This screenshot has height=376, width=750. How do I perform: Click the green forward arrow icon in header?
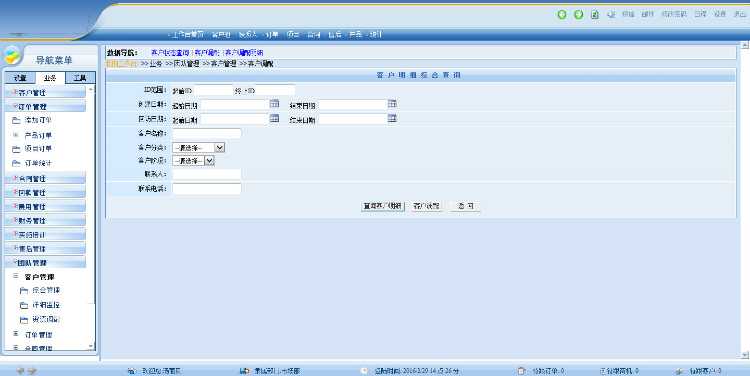(x=578, y=15)
